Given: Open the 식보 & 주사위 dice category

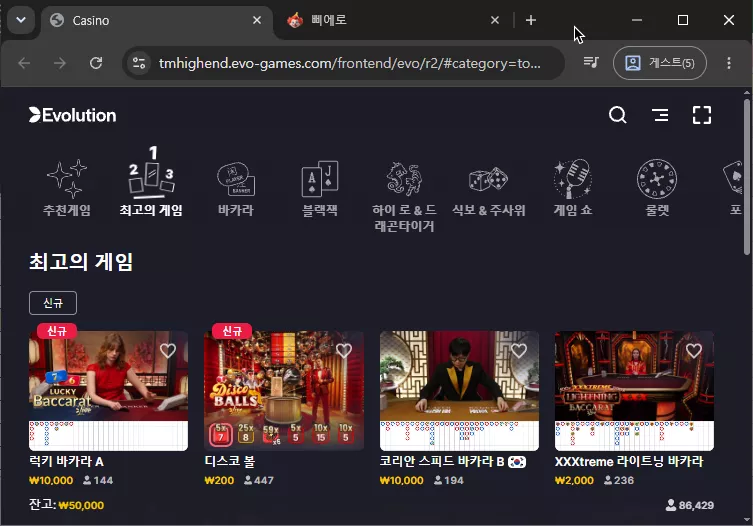Looking at the screenshot, I should (x=488, y=190).
